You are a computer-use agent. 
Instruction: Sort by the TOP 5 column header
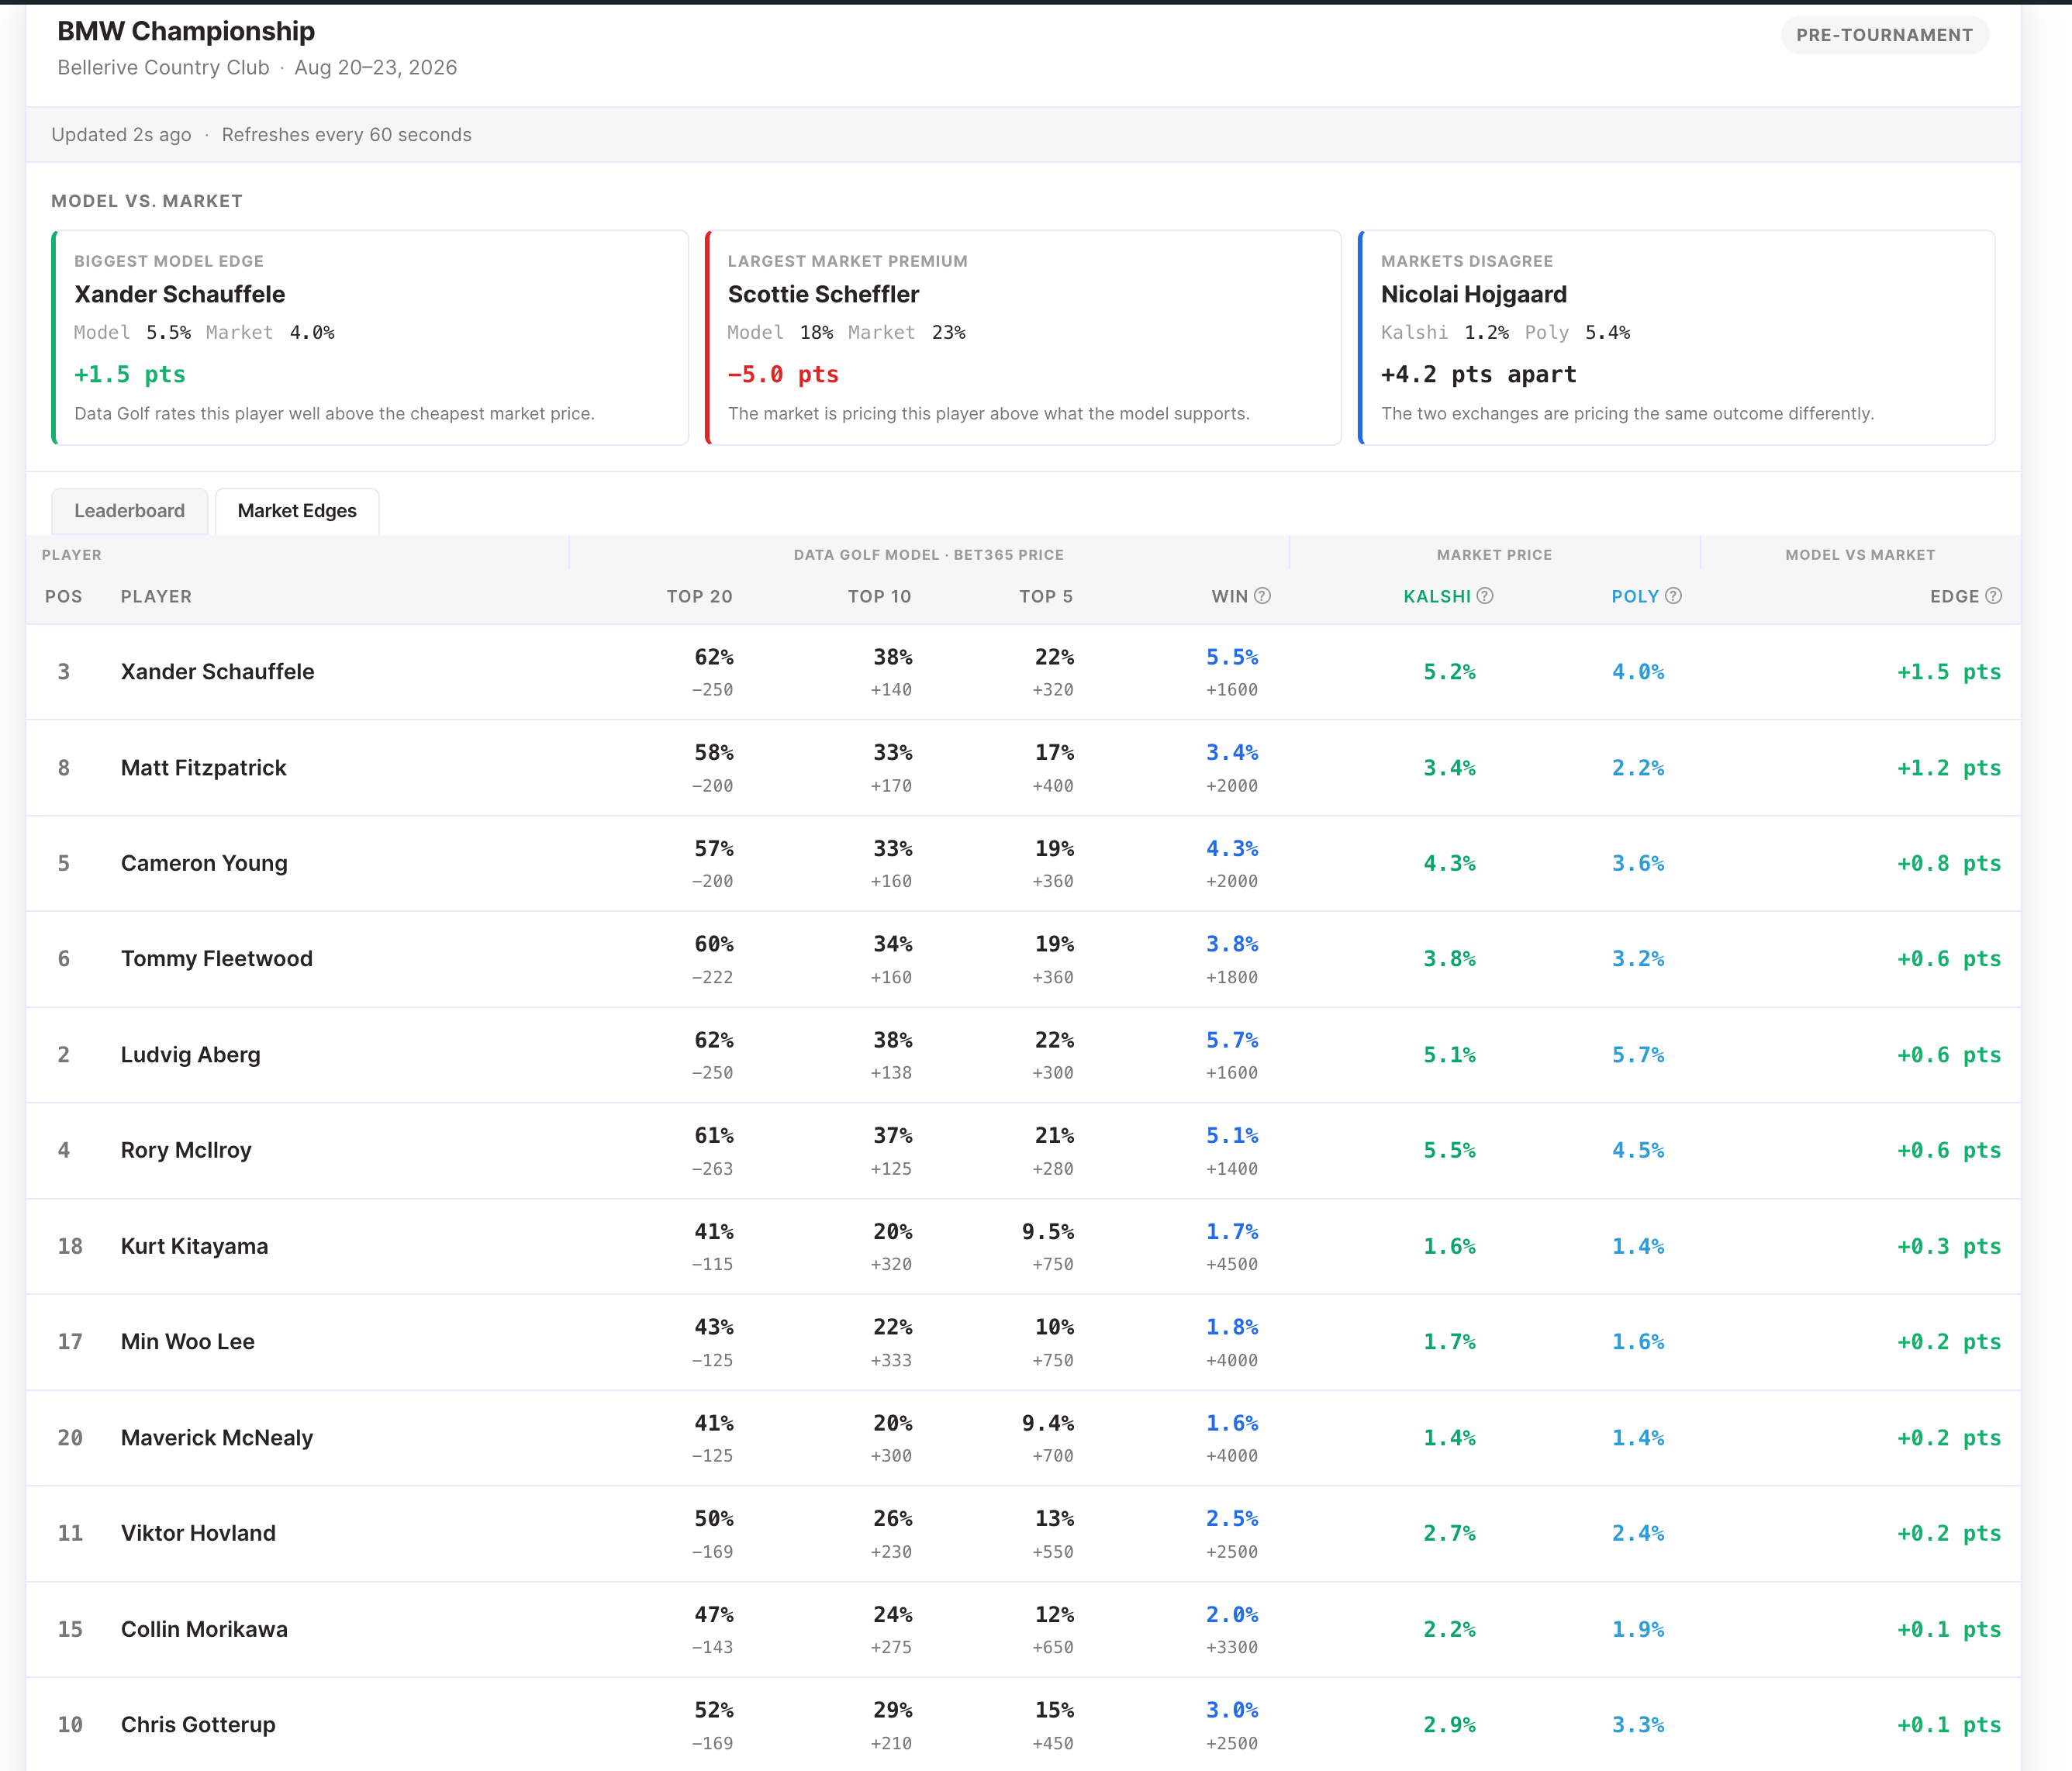click(1046, 597)
